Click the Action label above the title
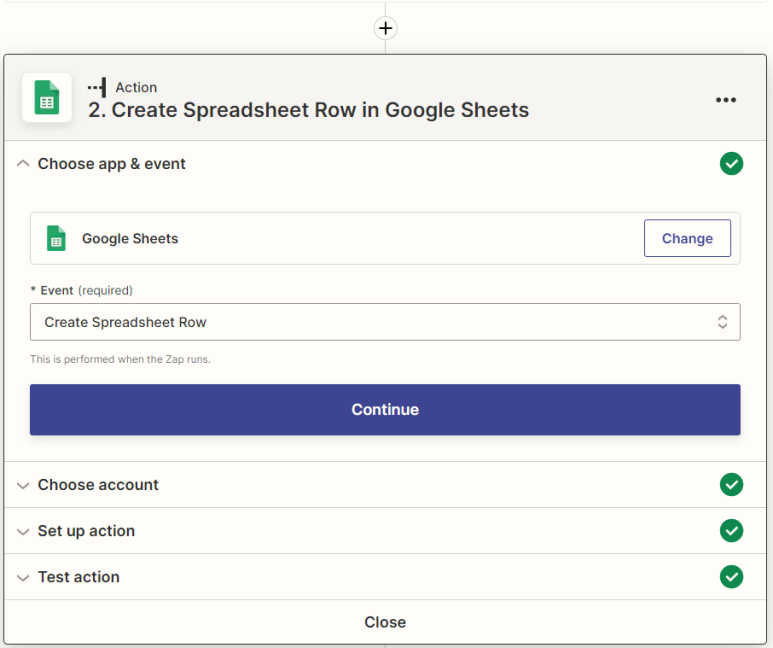This screenshot has width=773, height=648. tap(136, 87)
